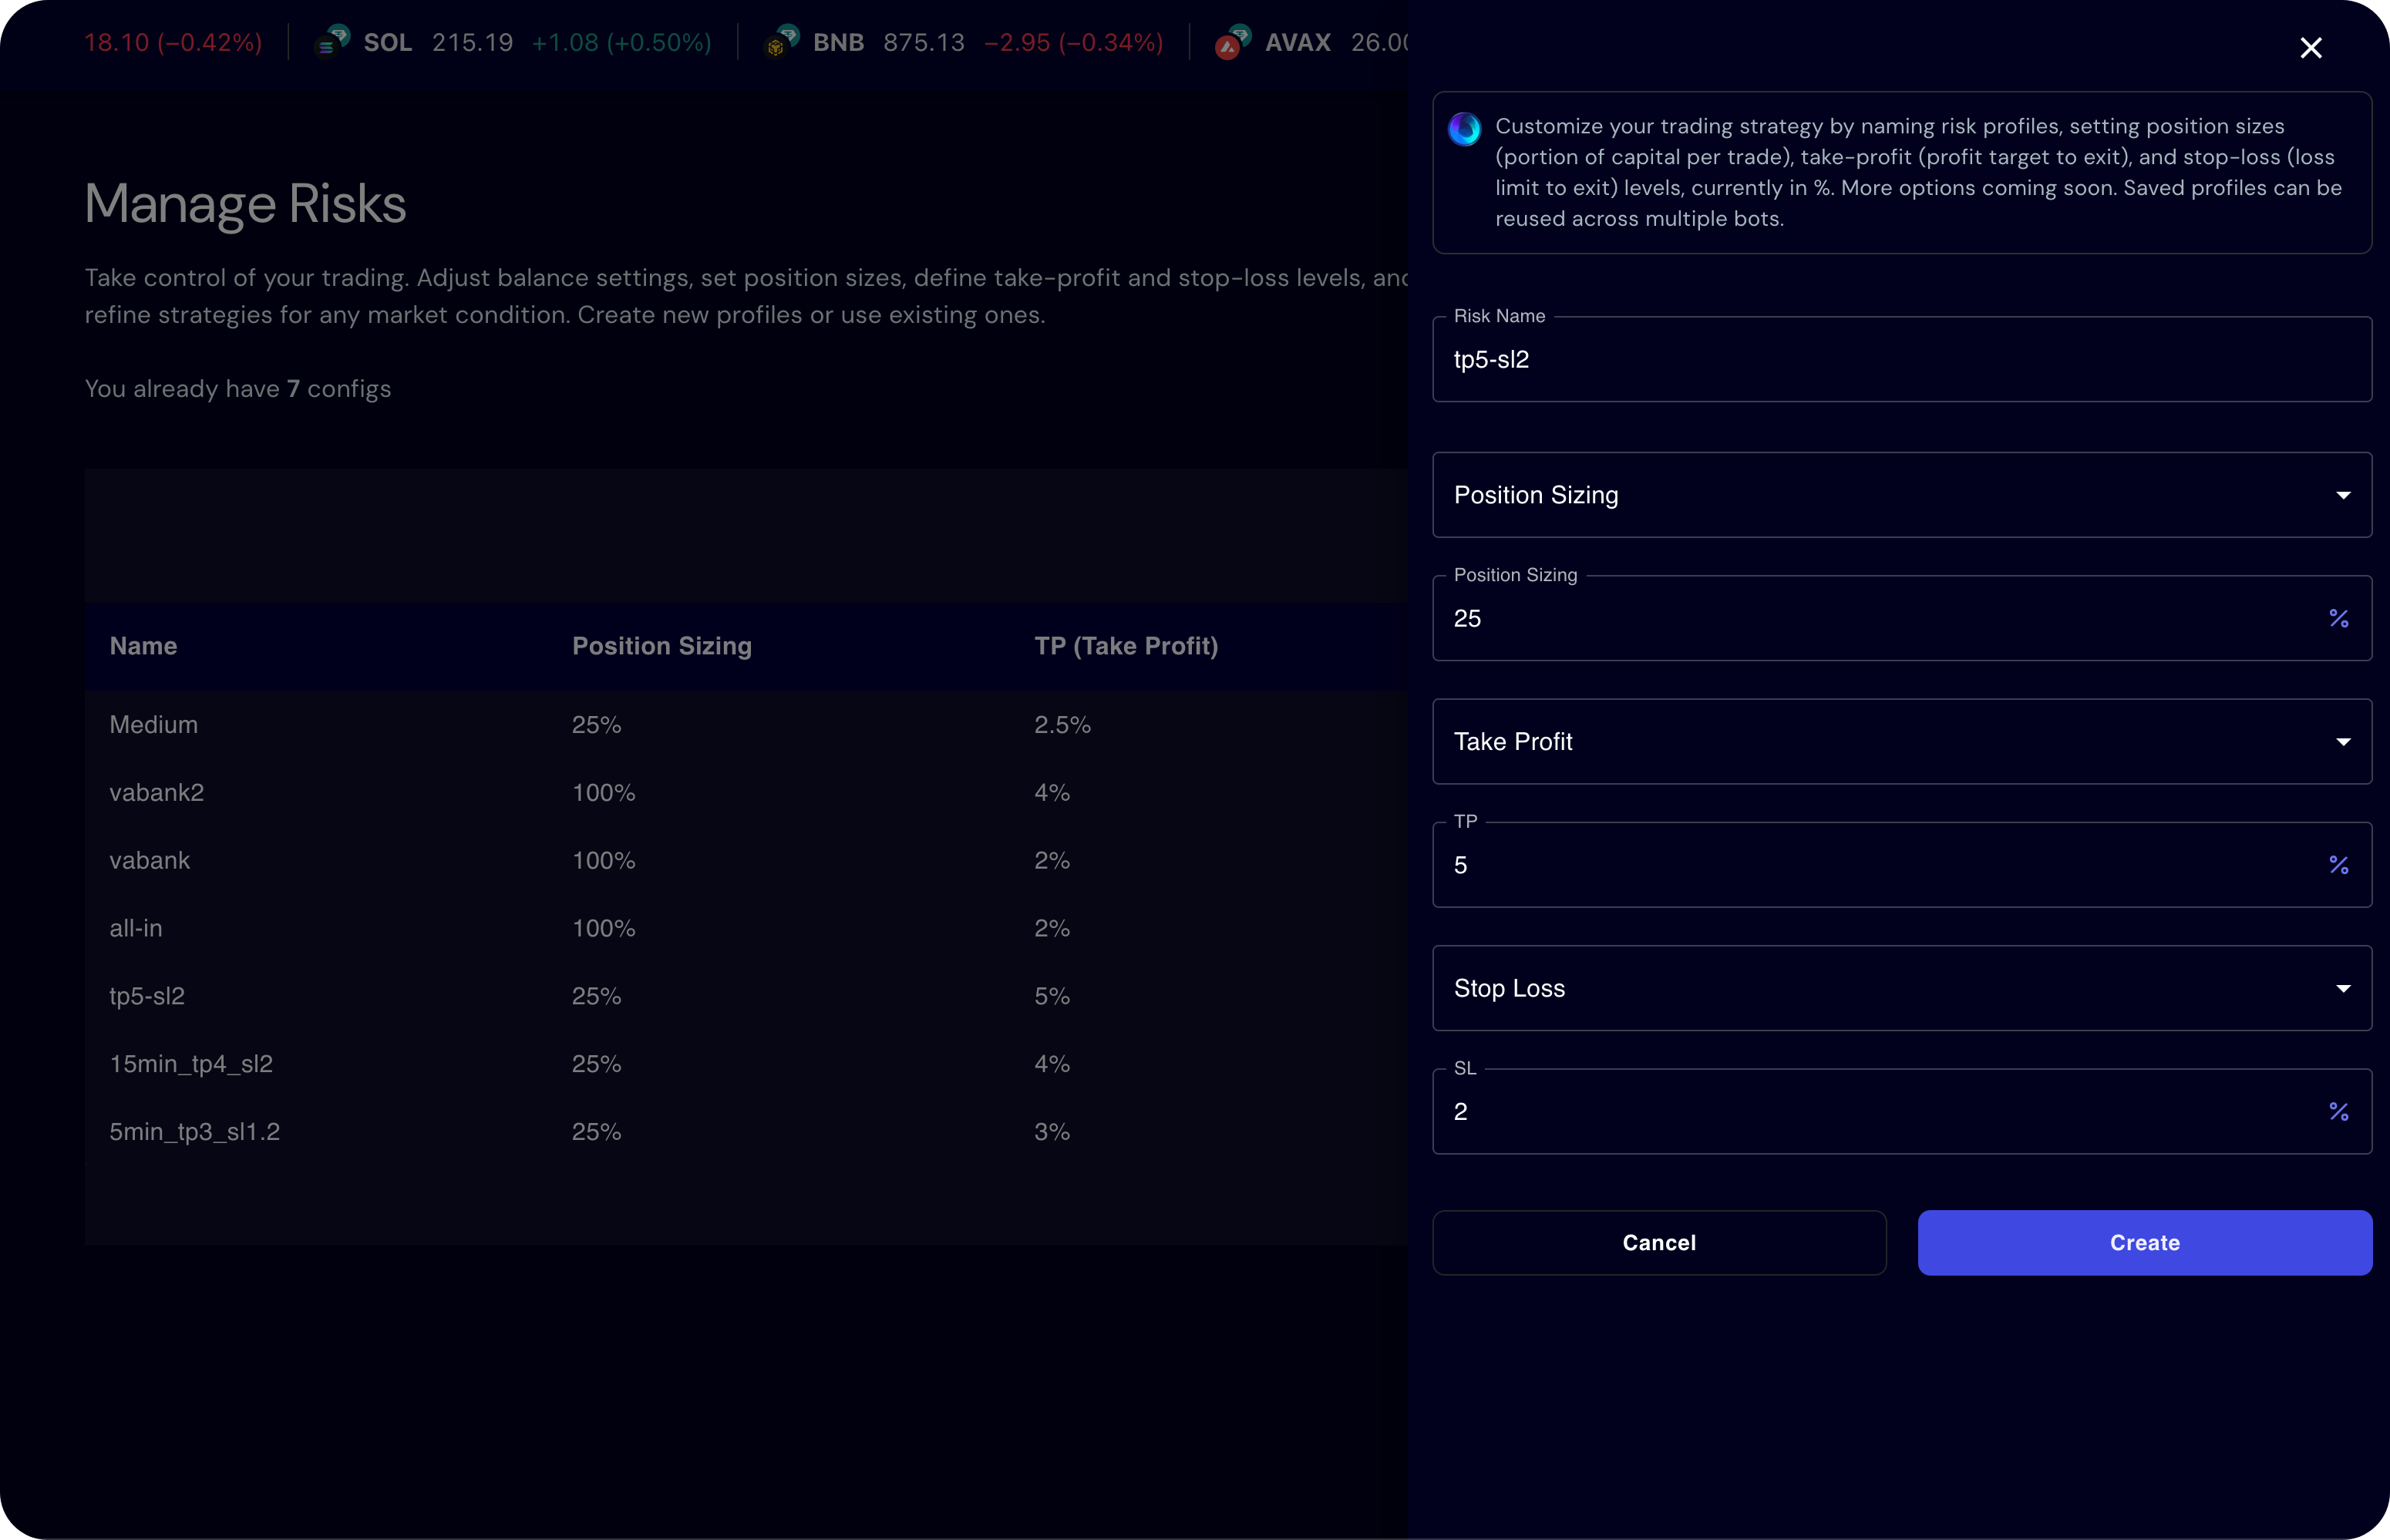
Task: Expand the Position Sizing dropdown
Action: click(x=1901, y=495)
